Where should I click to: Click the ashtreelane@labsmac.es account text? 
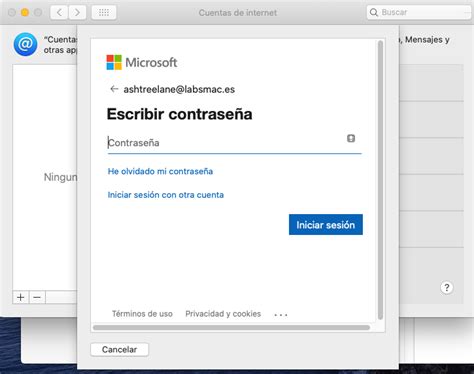(x=179, y=89)
